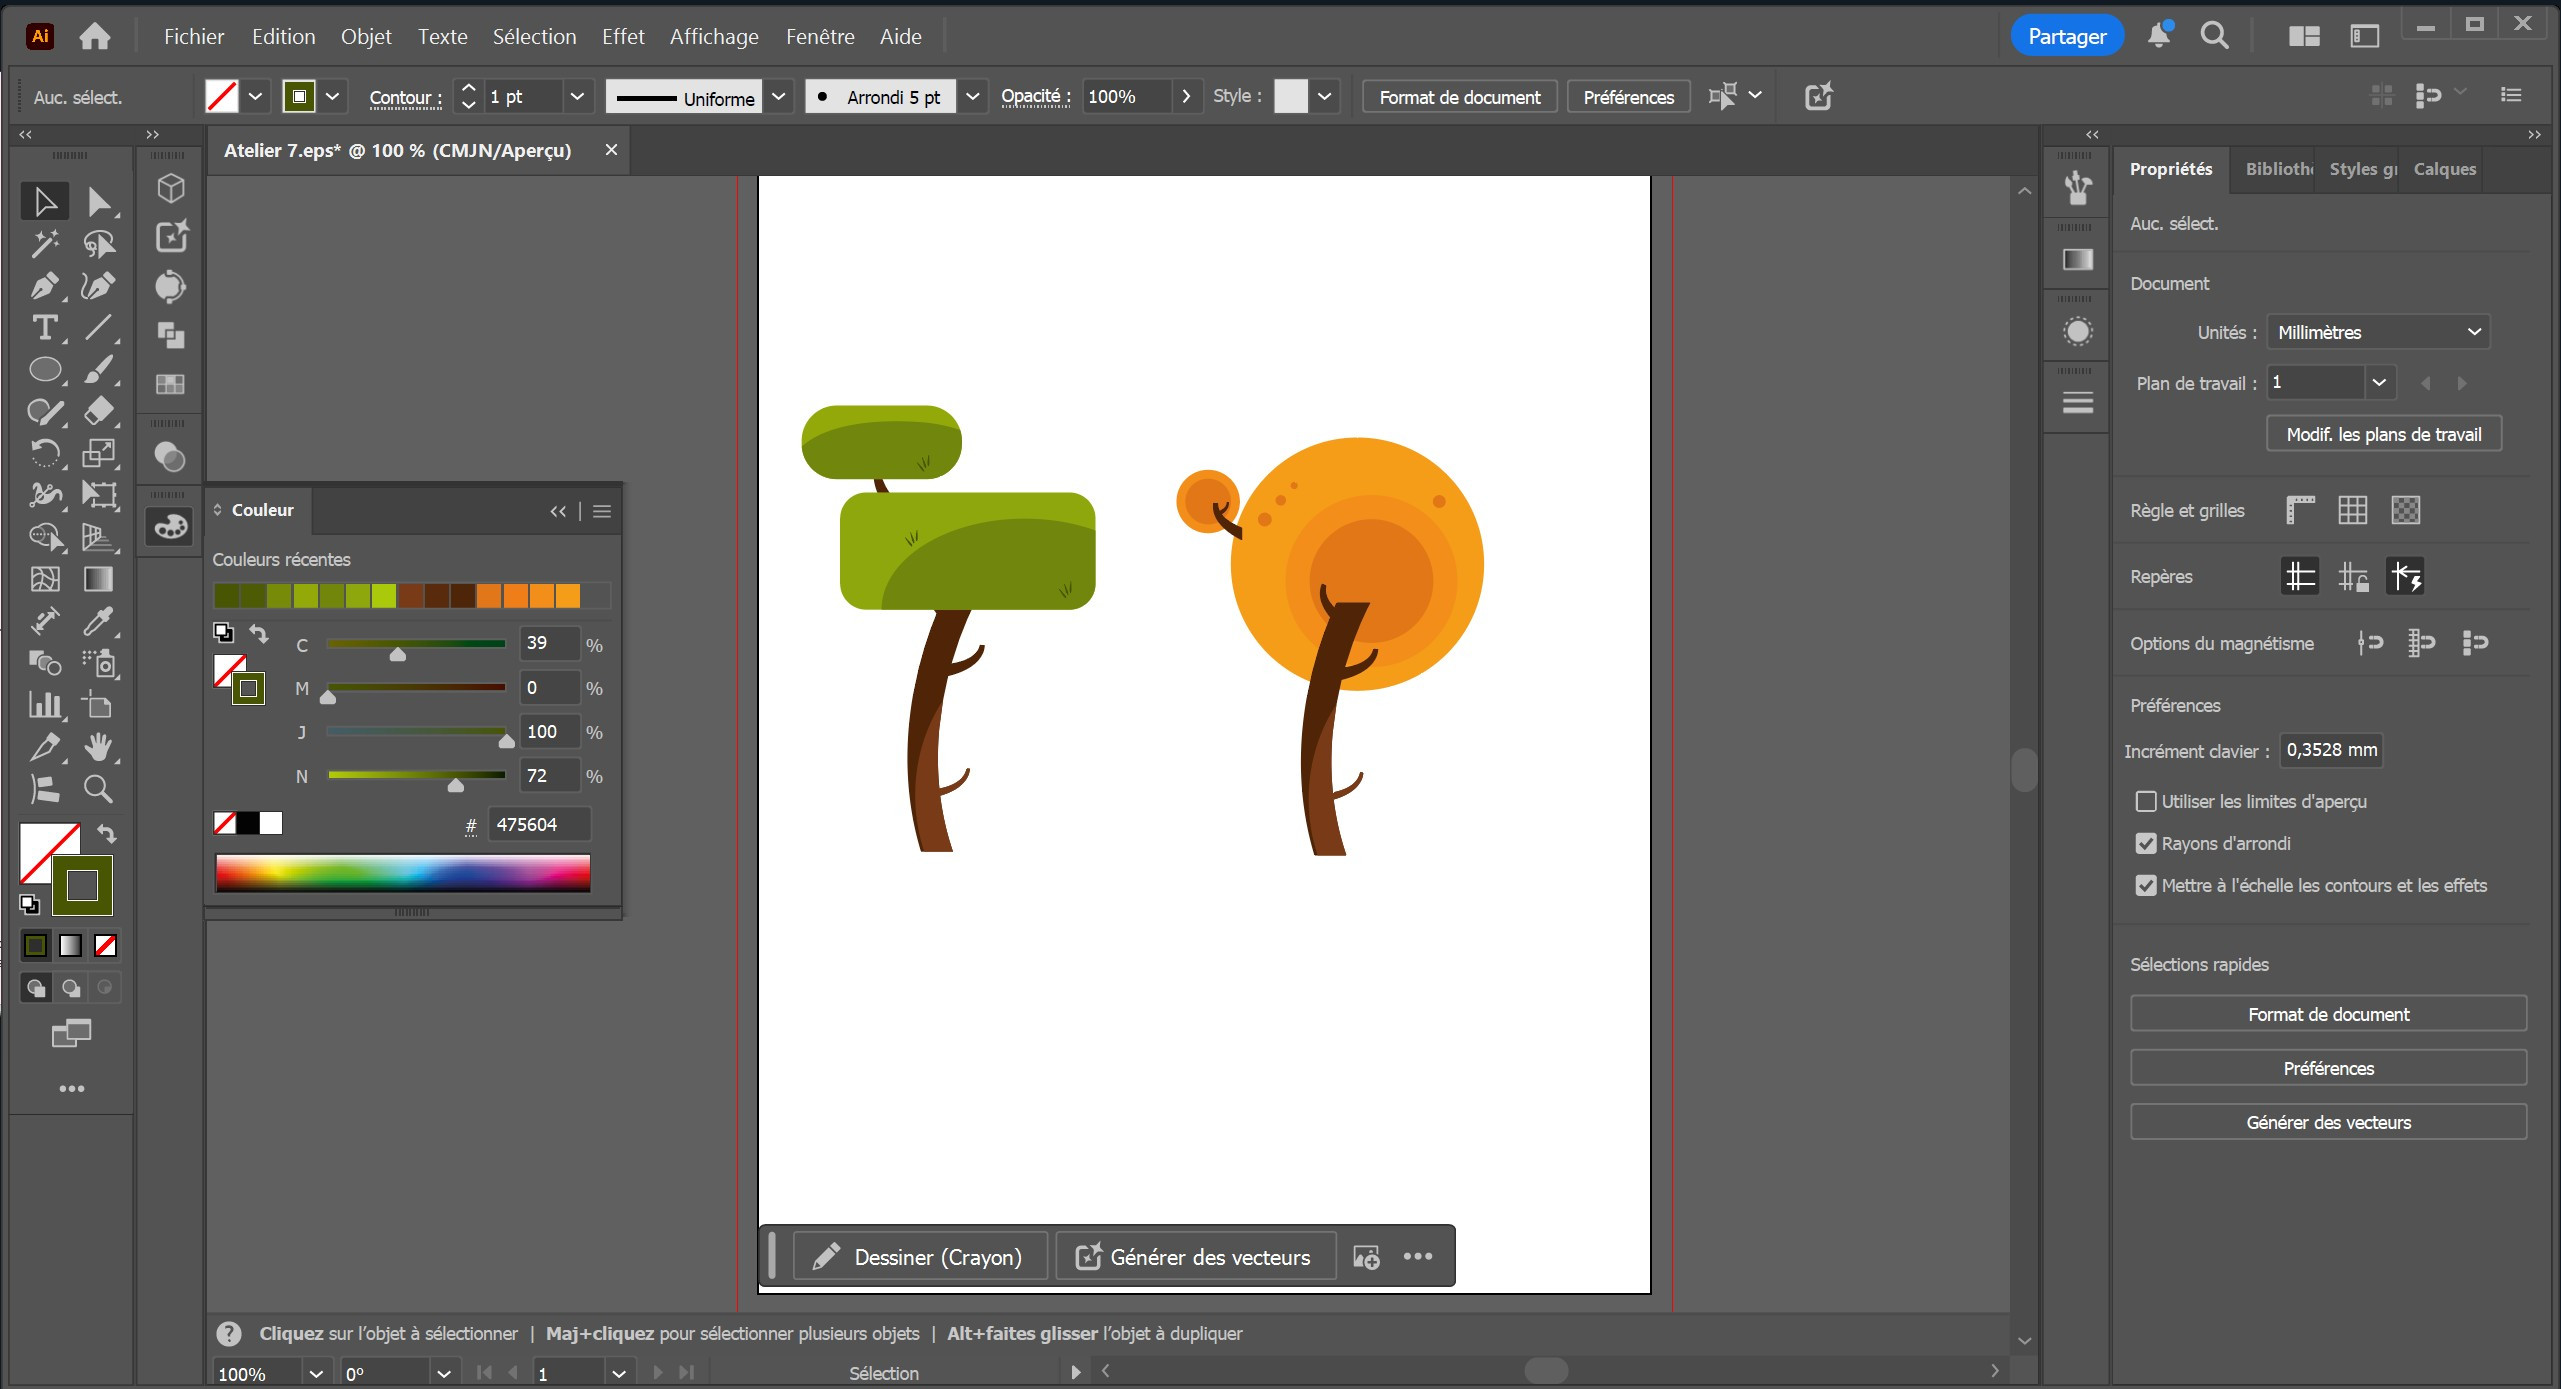Toggle Mettre à l'échelle les contours checkbox
2561x1389 pixels.
pos(2145,885)
